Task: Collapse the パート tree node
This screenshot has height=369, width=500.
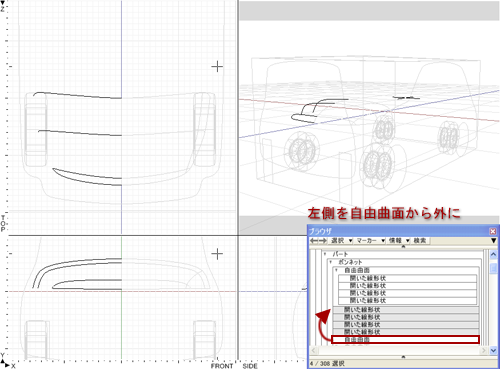Action: pyautogui.click(x=325, y=254)
